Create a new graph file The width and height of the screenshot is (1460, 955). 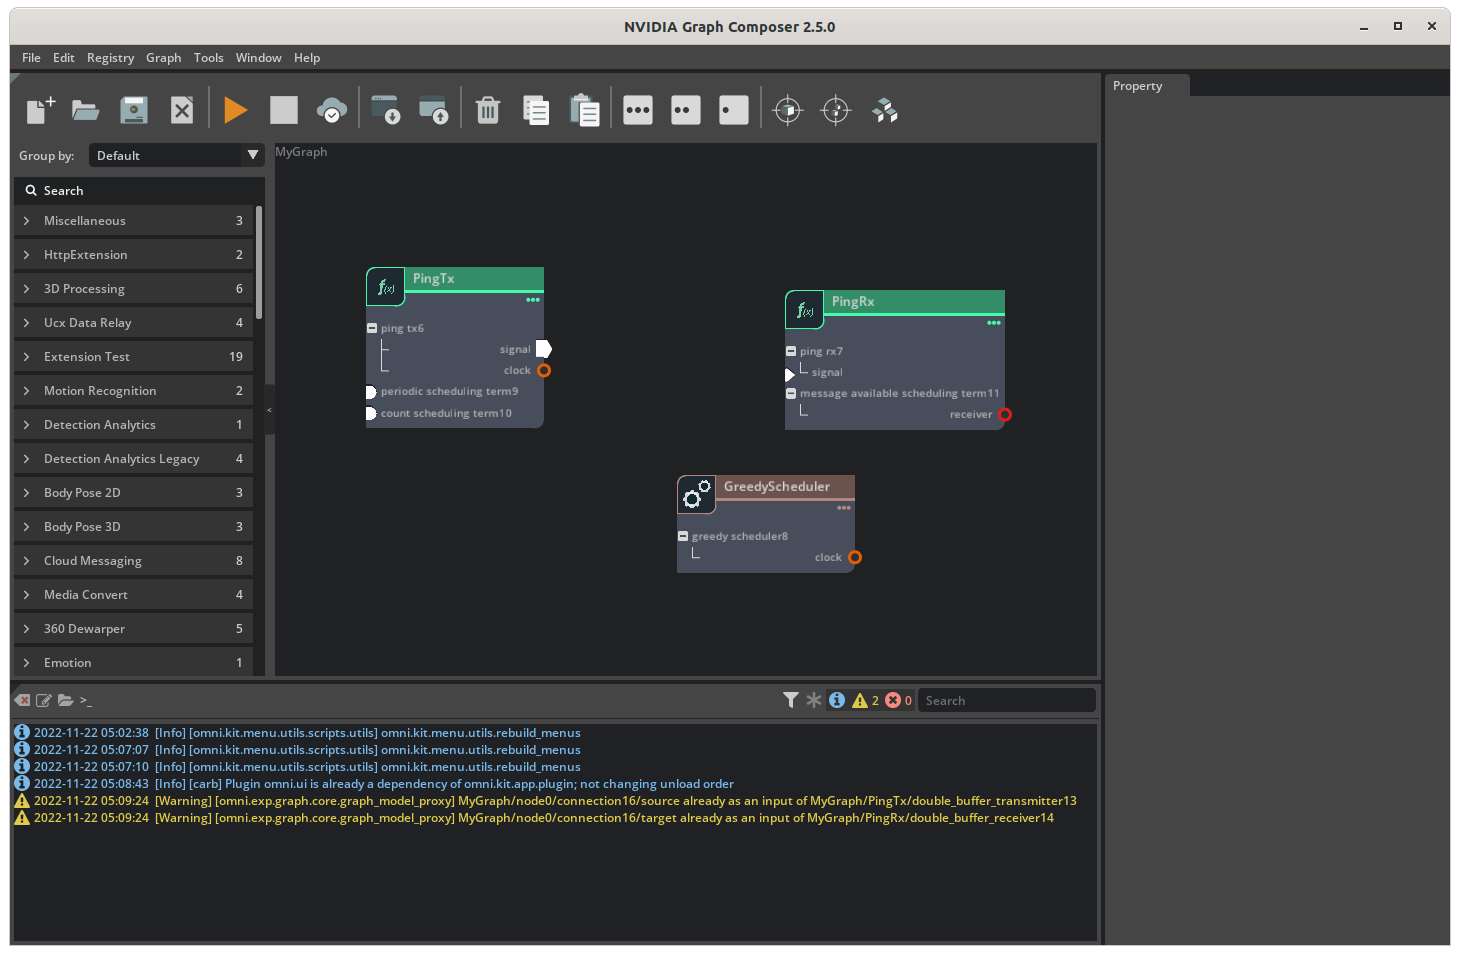coord(40,110)
